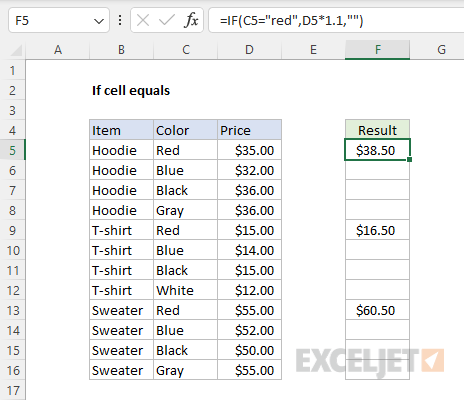Select row 1 header
Viewport: 464px width, 400px height.
point(13,70)
